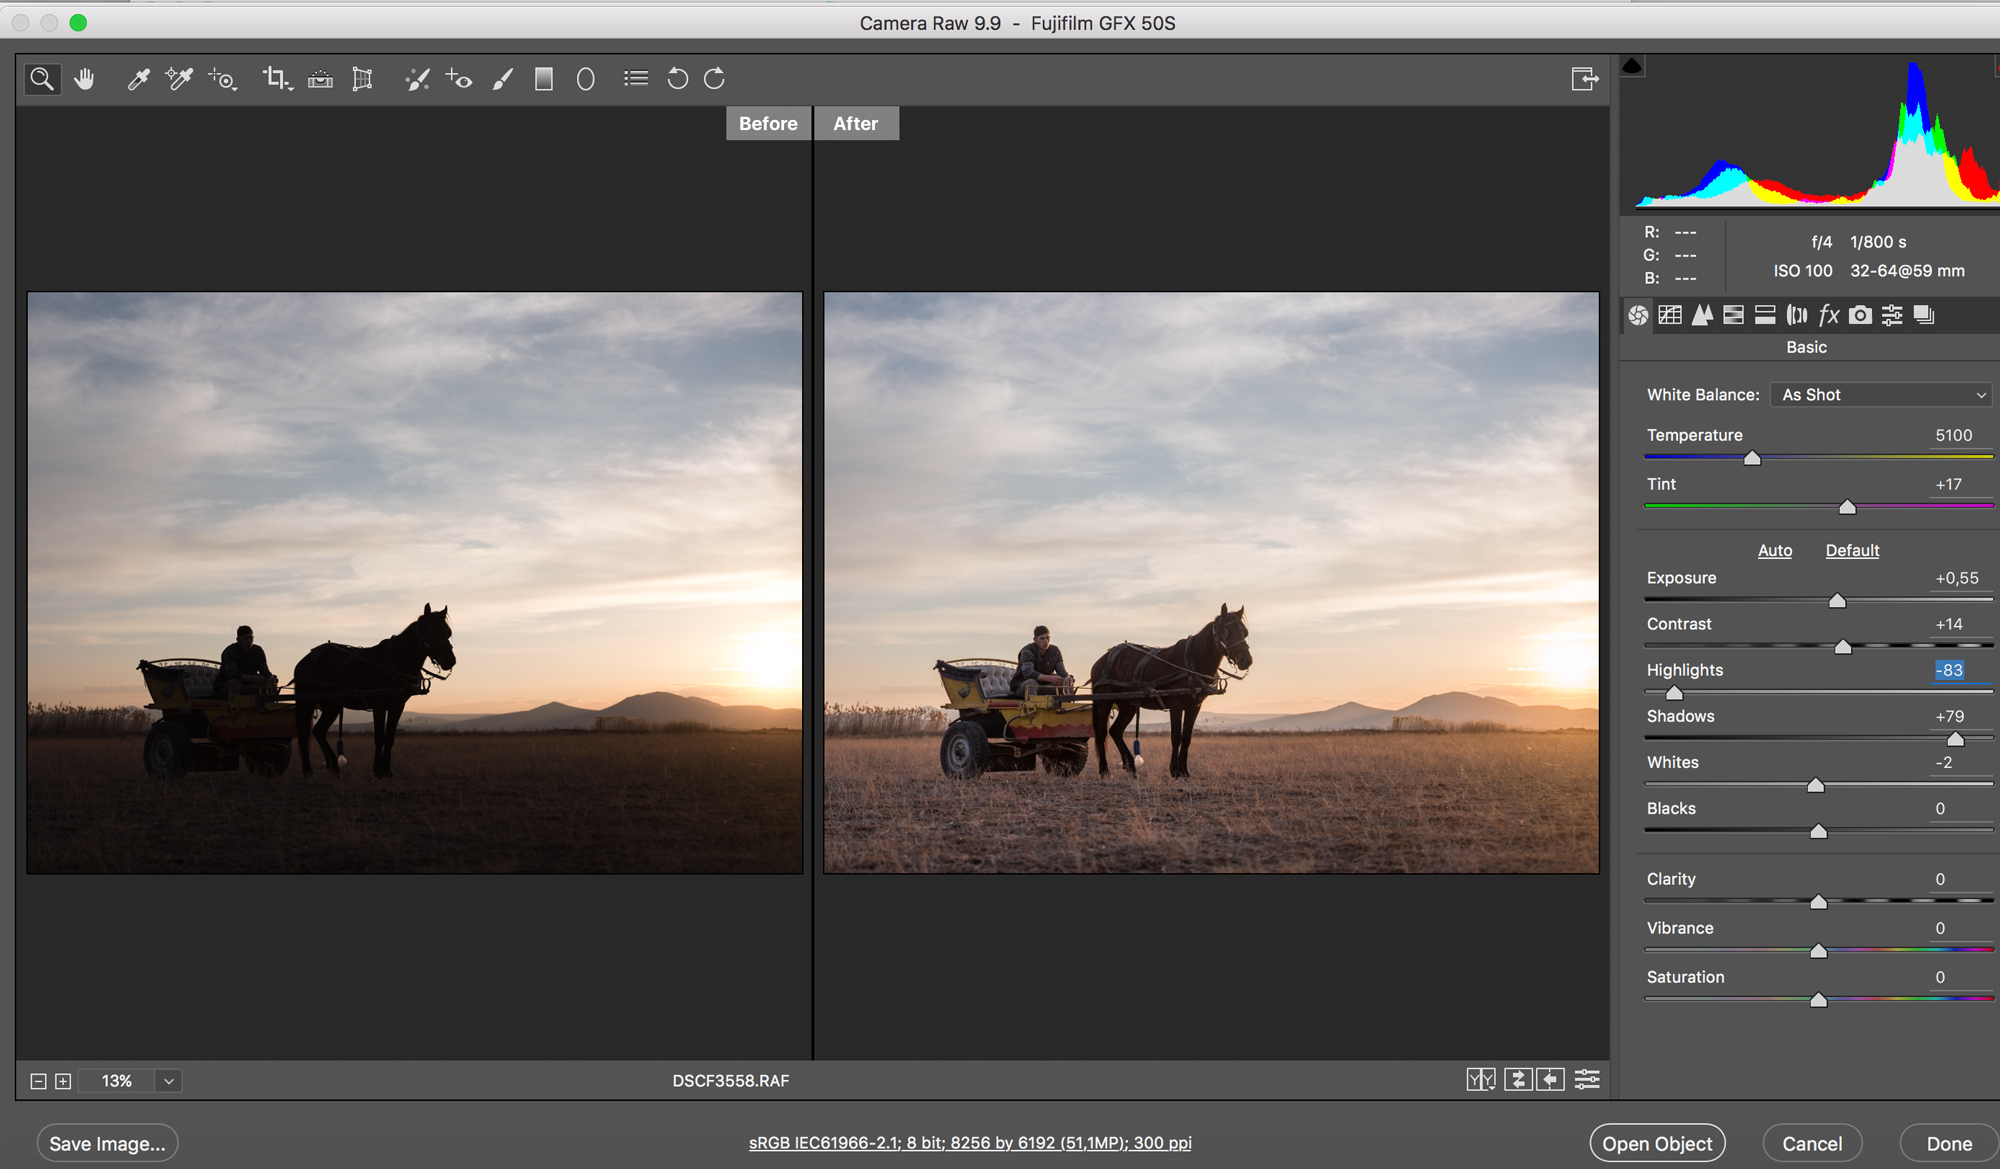Click the Open Object button

1657,1143
